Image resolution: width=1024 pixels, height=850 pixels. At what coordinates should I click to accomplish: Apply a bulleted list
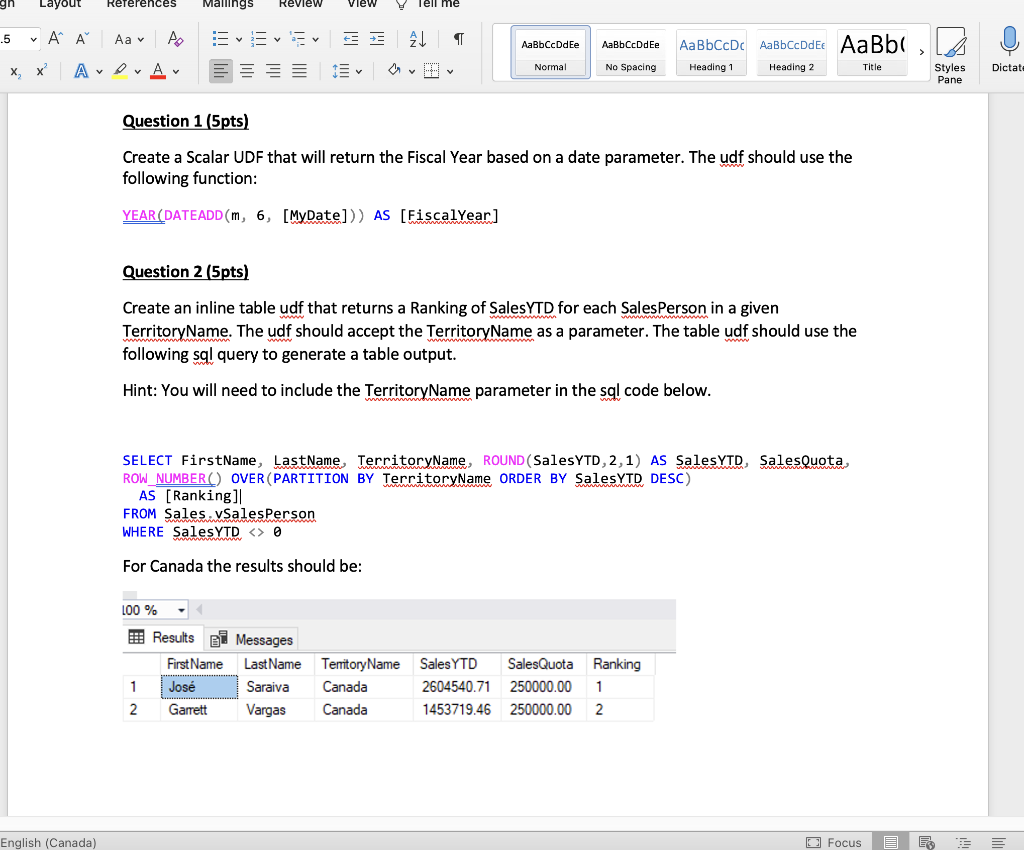221,39
